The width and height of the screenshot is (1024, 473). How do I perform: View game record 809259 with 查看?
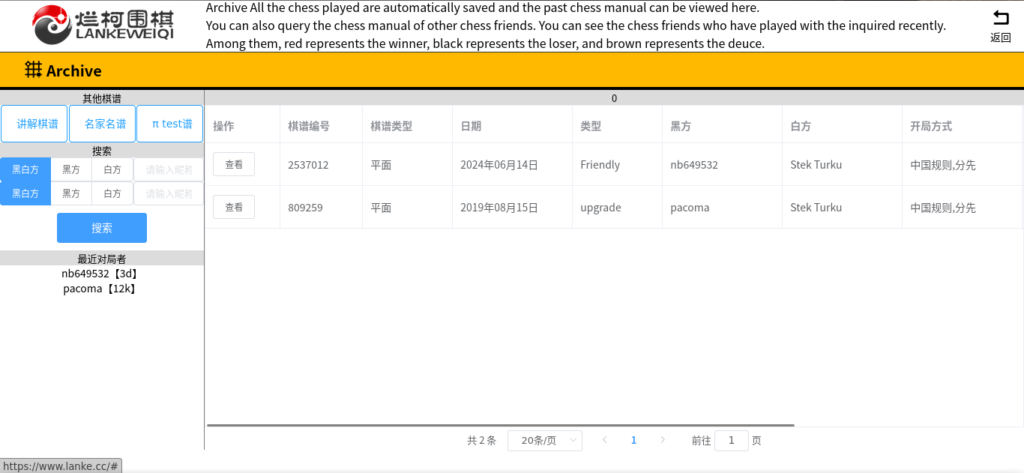[x=234, y=207]
